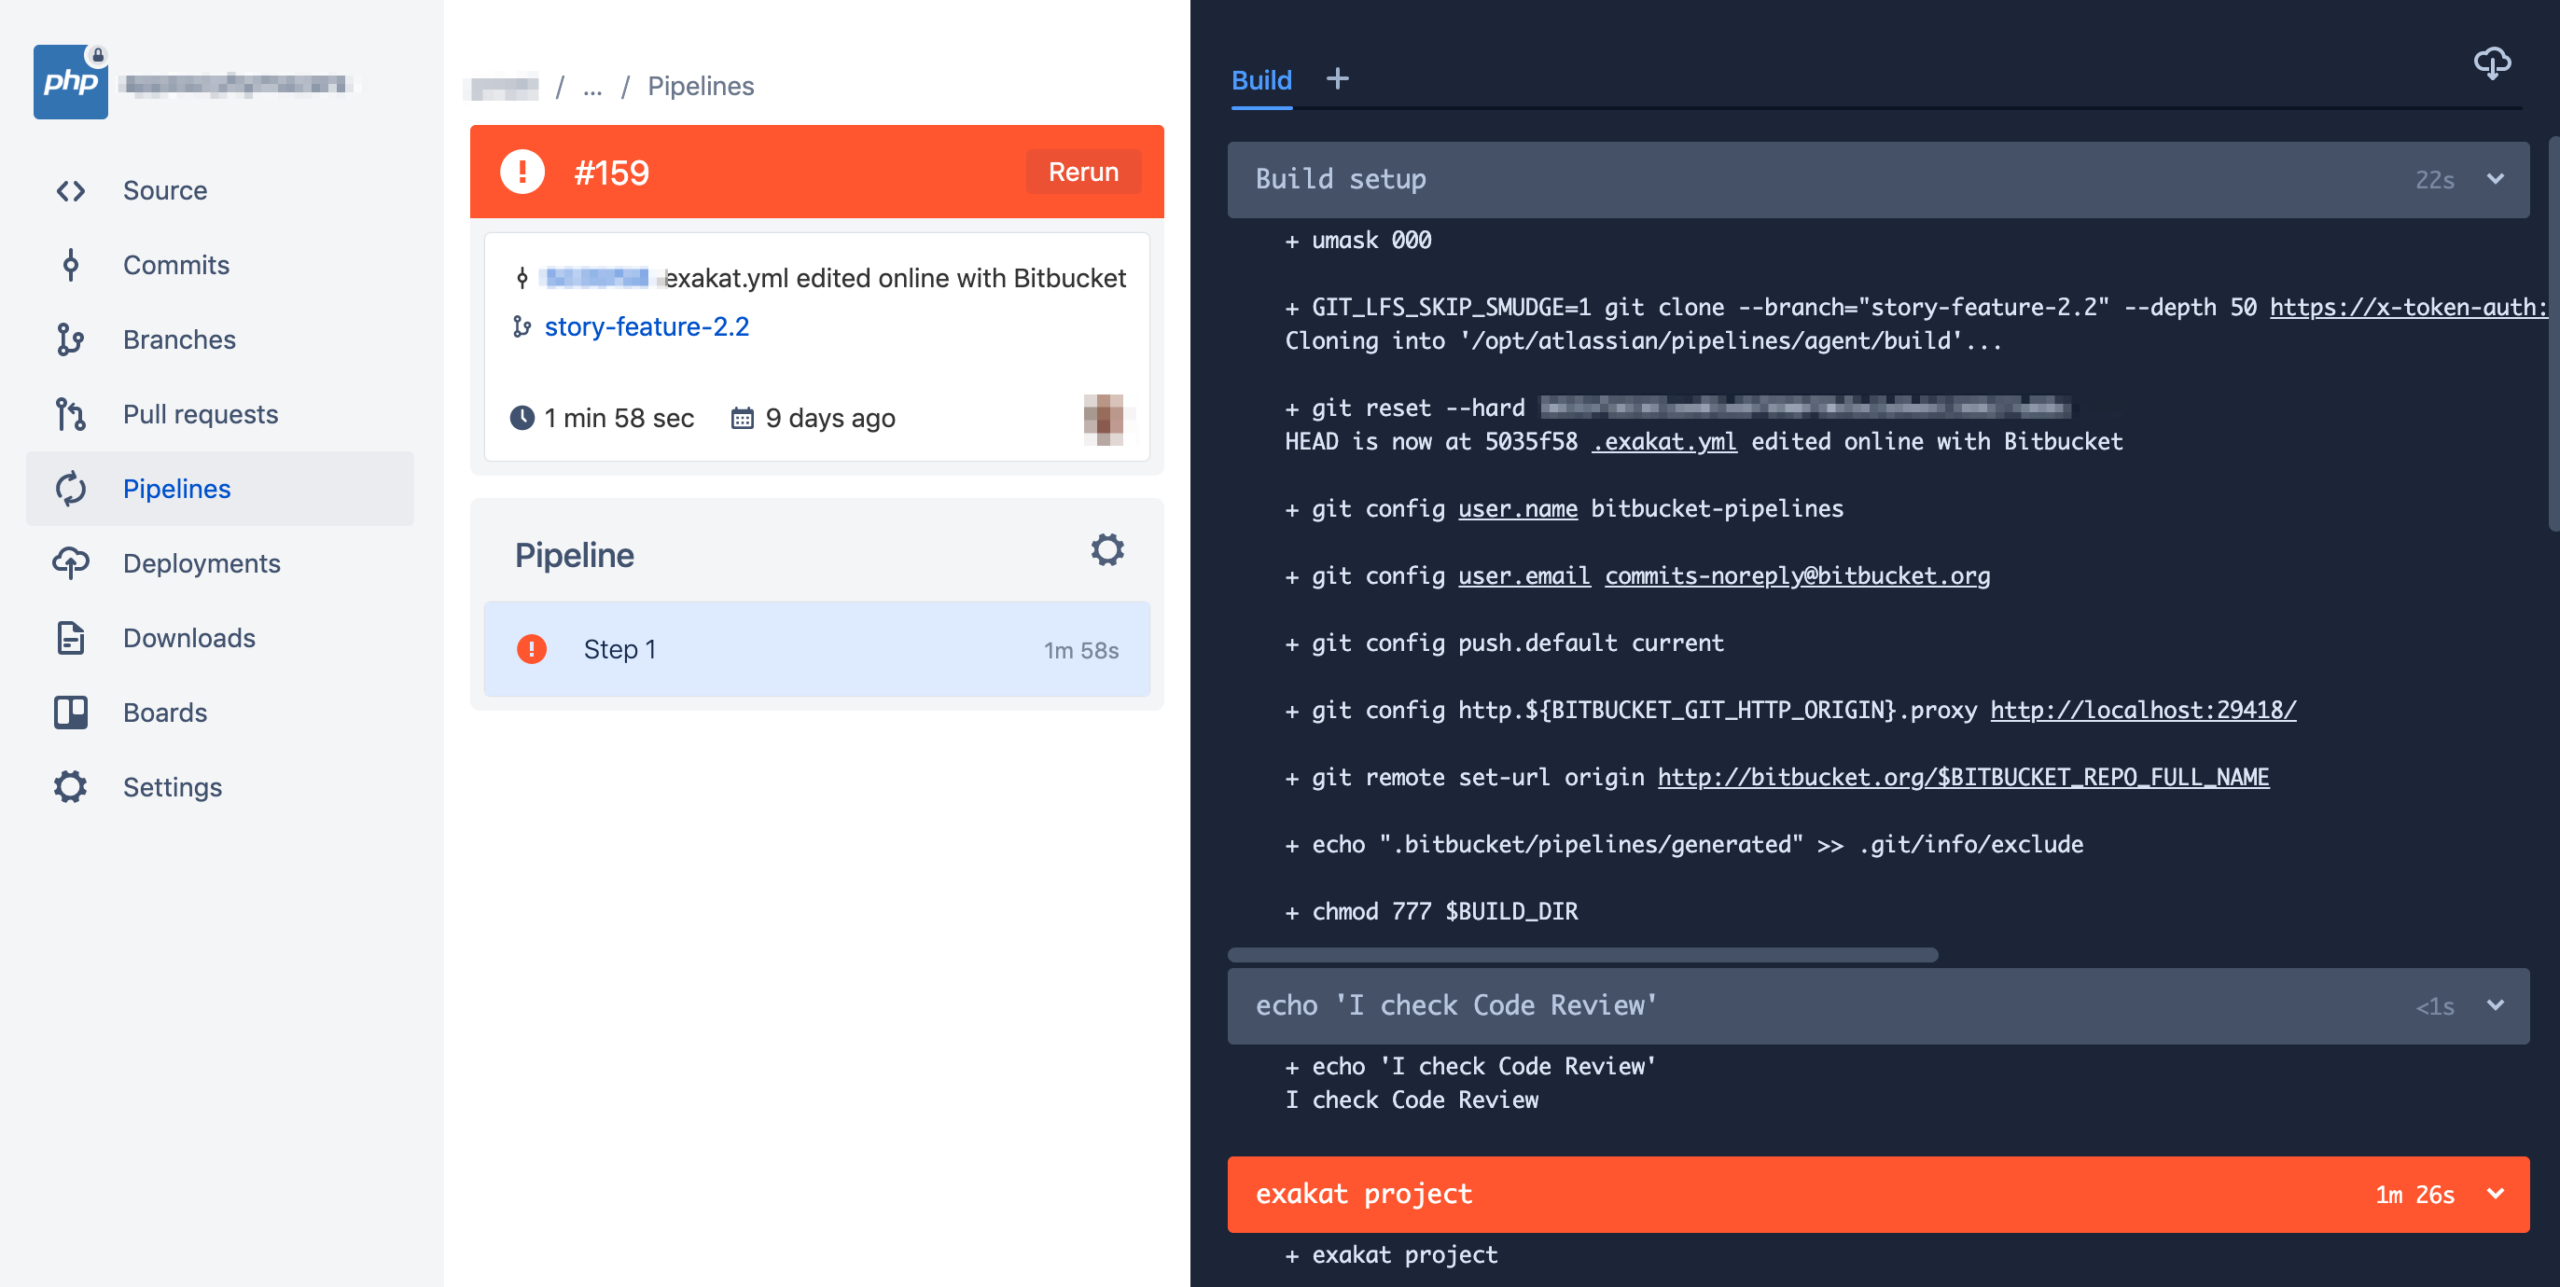Image resolution: width=2560 pixels, height=1287 pixels.
Task: Click the horizontal log scrollbar
Action: (1583, 955)
